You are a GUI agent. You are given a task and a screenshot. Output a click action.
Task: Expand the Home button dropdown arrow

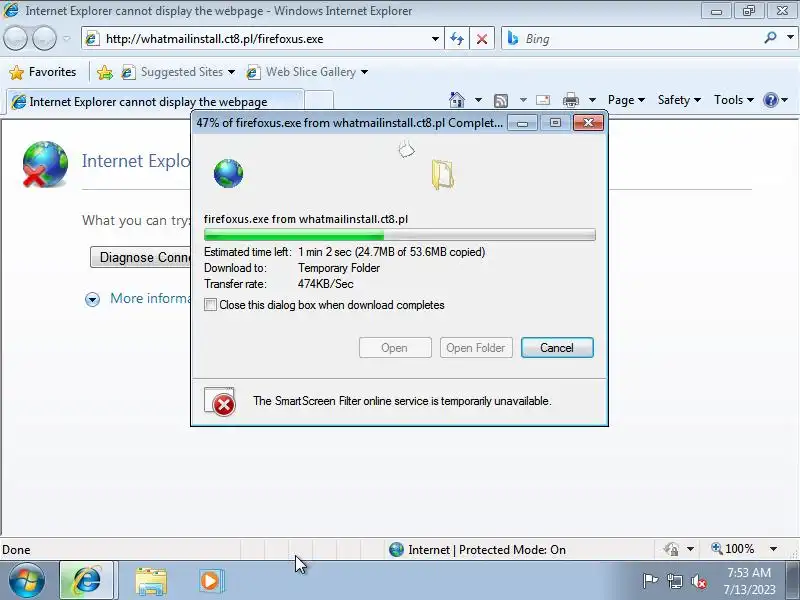(x=478, y=100)
